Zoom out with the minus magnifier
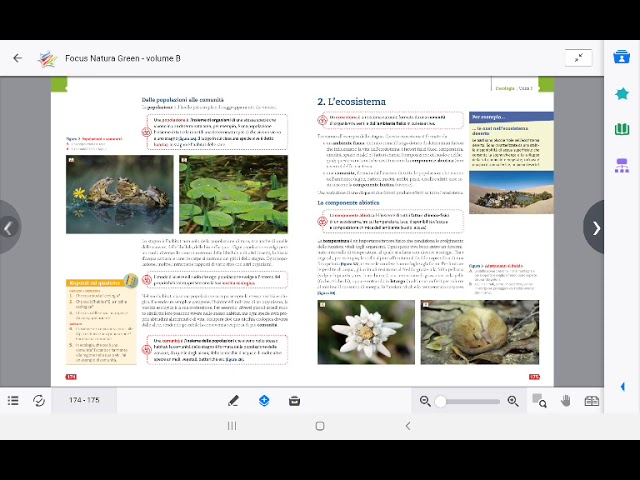Screen dimensions: 640x480 tap(425, 401)
